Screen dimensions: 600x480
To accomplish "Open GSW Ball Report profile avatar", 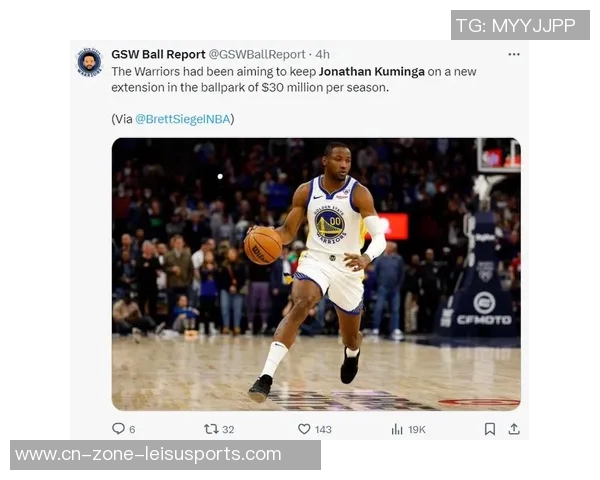I will coord(90,62).
